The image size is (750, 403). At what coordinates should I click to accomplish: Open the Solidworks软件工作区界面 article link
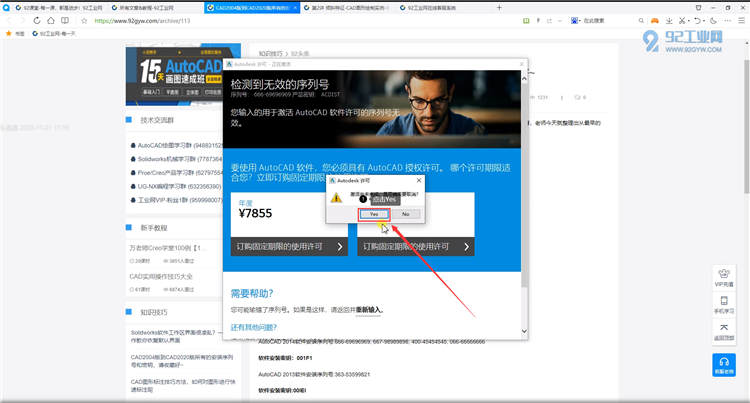coord(176,336)
